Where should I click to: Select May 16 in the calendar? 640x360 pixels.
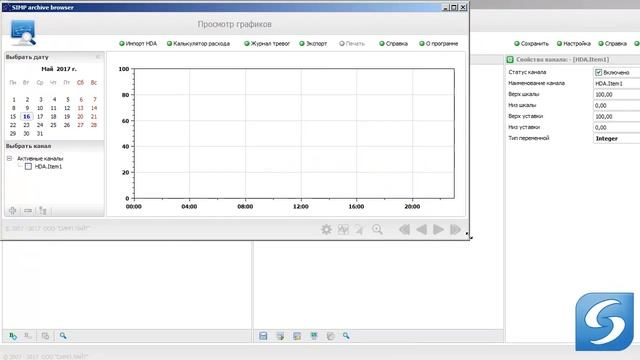pos(27,116)
